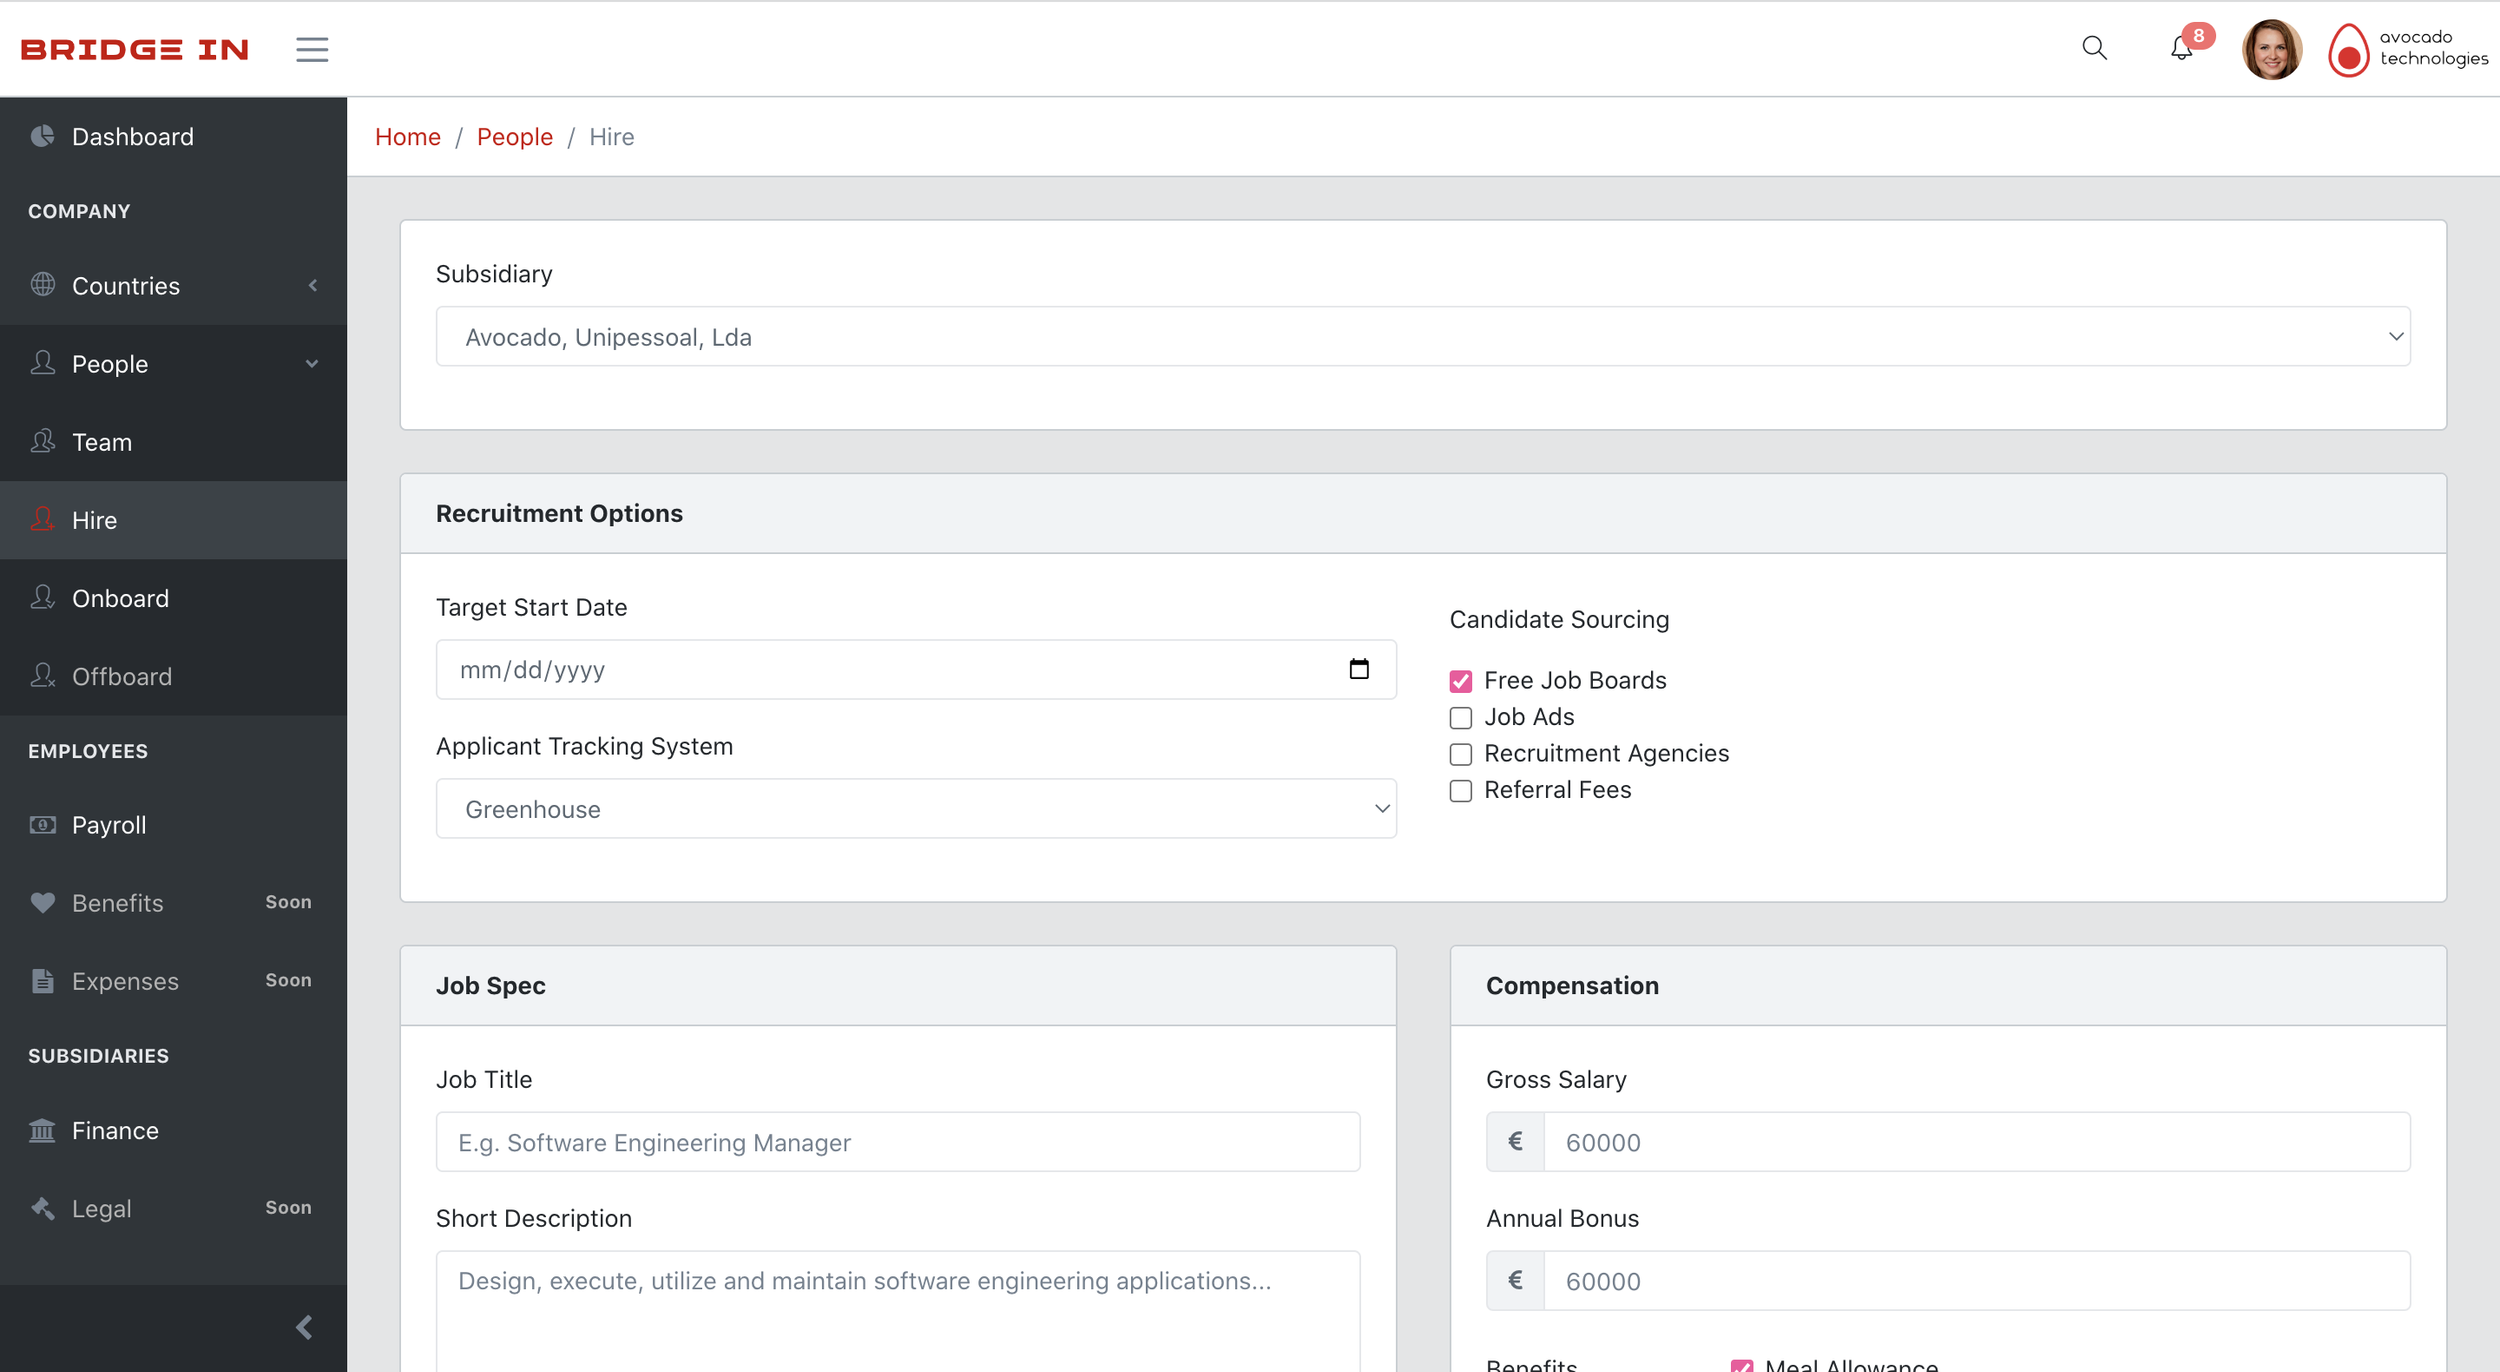Check the Recruitment Agencies option
The image size is (2500, 1372).
pyautogui.click(x=1460, y=754)
